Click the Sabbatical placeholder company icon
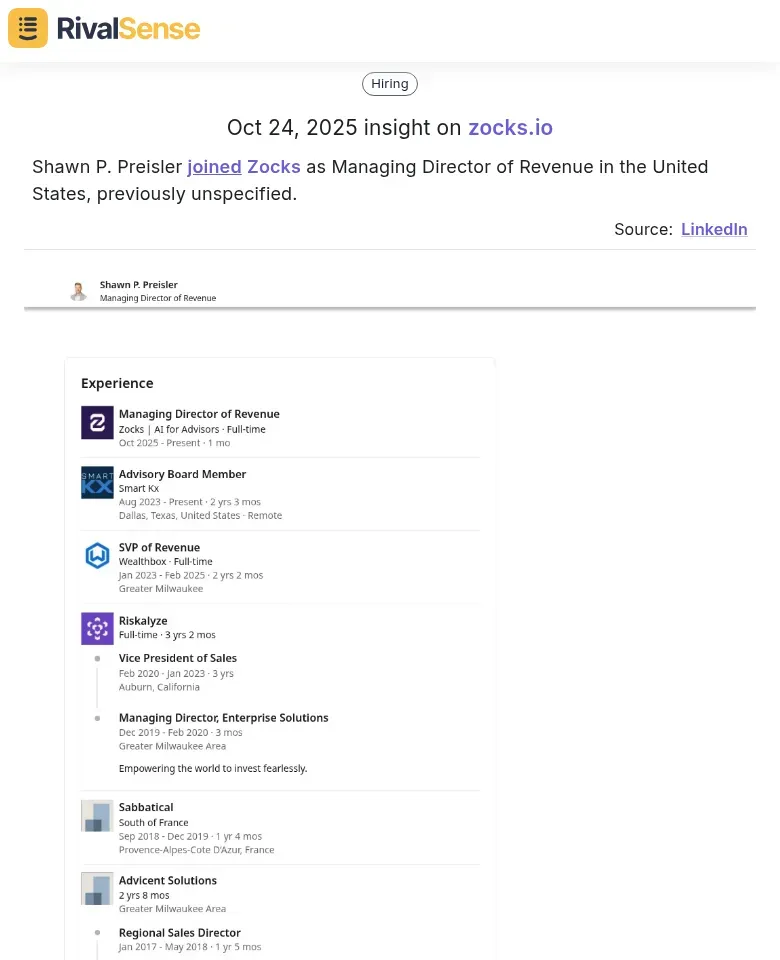The width and height of the screenshot is (780, 960). pos(97,815)
